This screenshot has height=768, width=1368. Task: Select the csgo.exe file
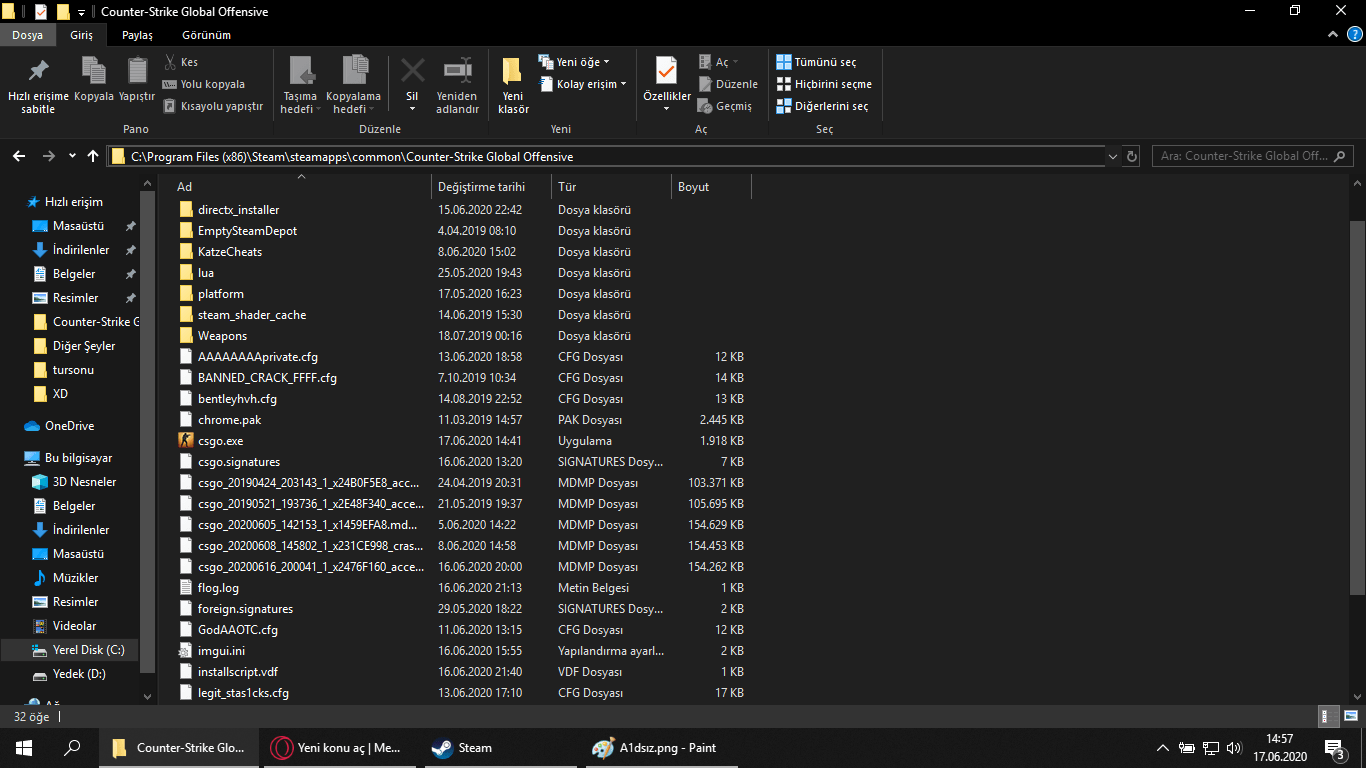220,441
